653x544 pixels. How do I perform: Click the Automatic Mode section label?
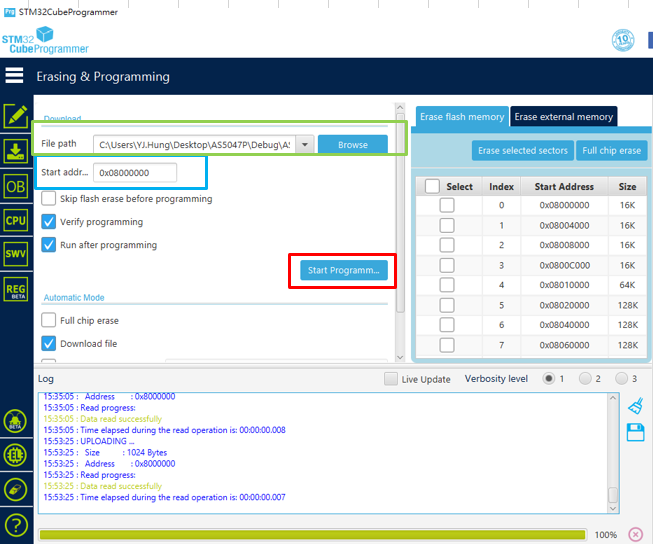[74, 297]
